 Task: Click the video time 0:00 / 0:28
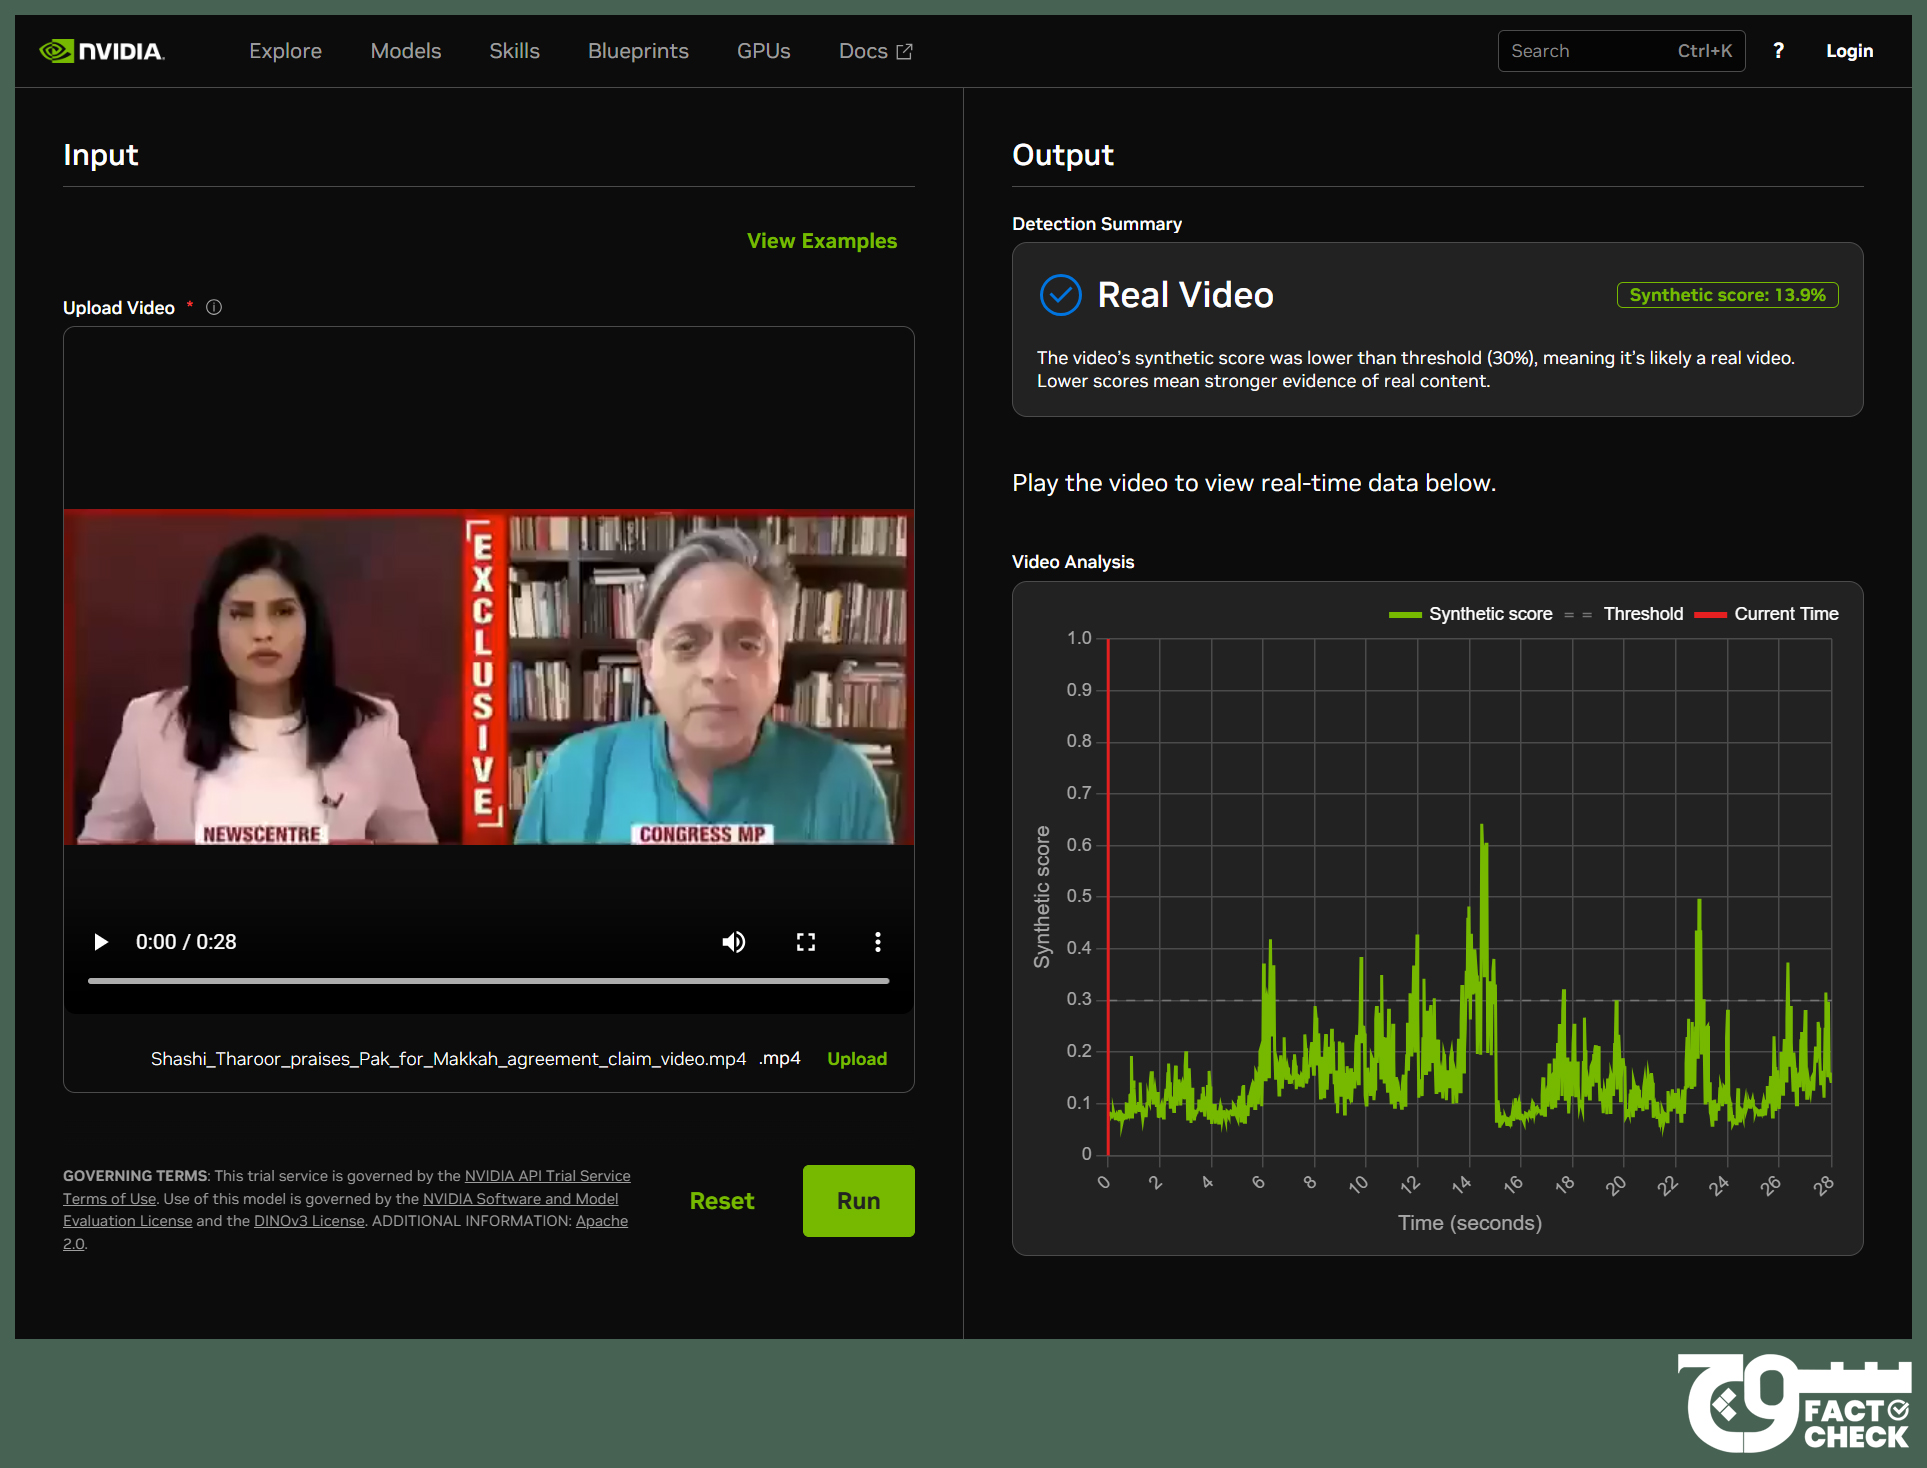tap(186, 942)
